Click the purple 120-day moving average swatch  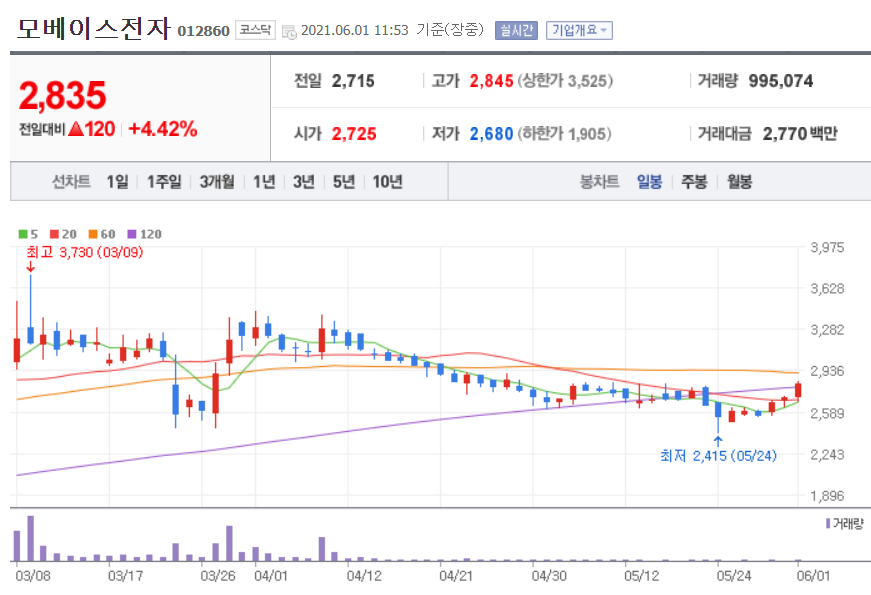(x=132, y=234)
